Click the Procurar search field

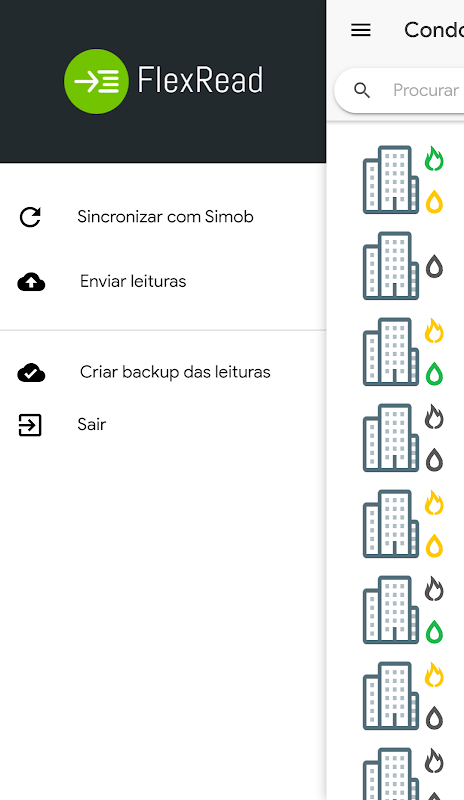(x=399, y=90)
